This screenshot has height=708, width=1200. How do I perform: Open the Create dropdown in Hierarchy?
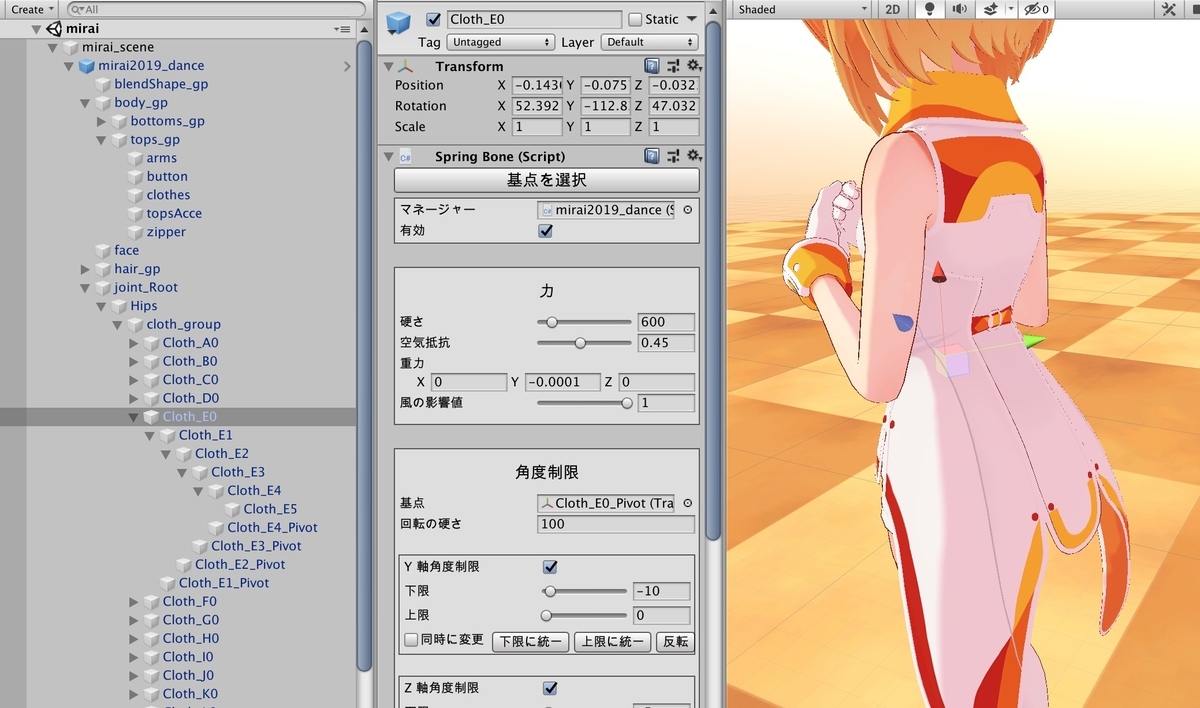point(33,9)
